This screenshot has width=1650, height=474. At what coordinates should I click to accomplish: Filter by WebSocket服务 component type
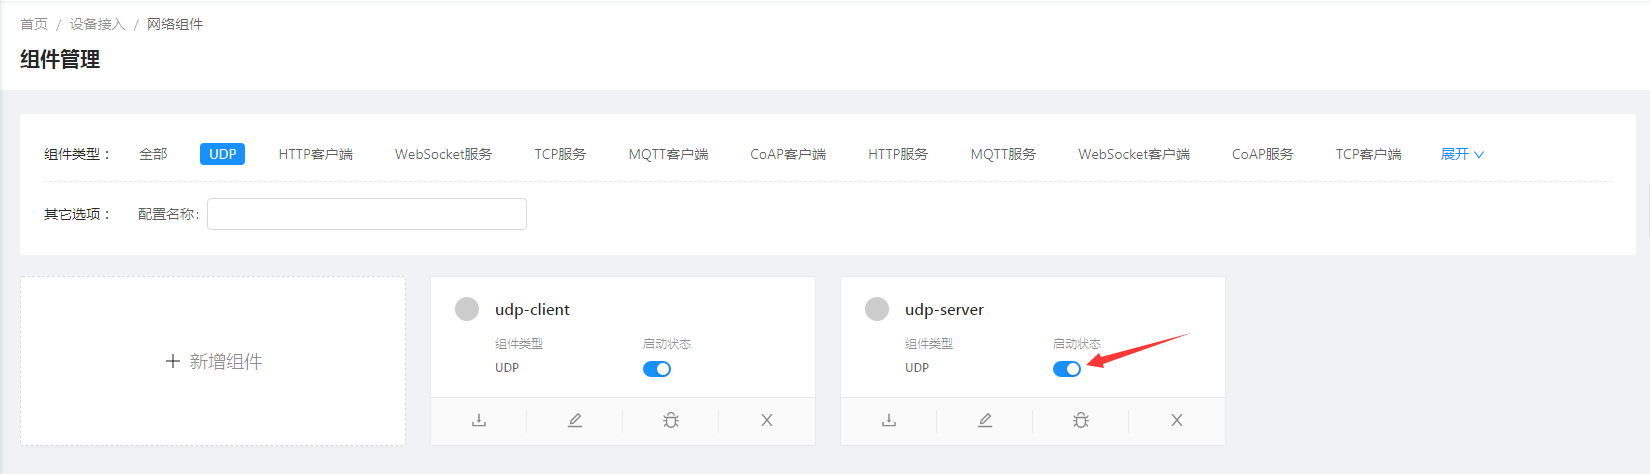[443, 154]
